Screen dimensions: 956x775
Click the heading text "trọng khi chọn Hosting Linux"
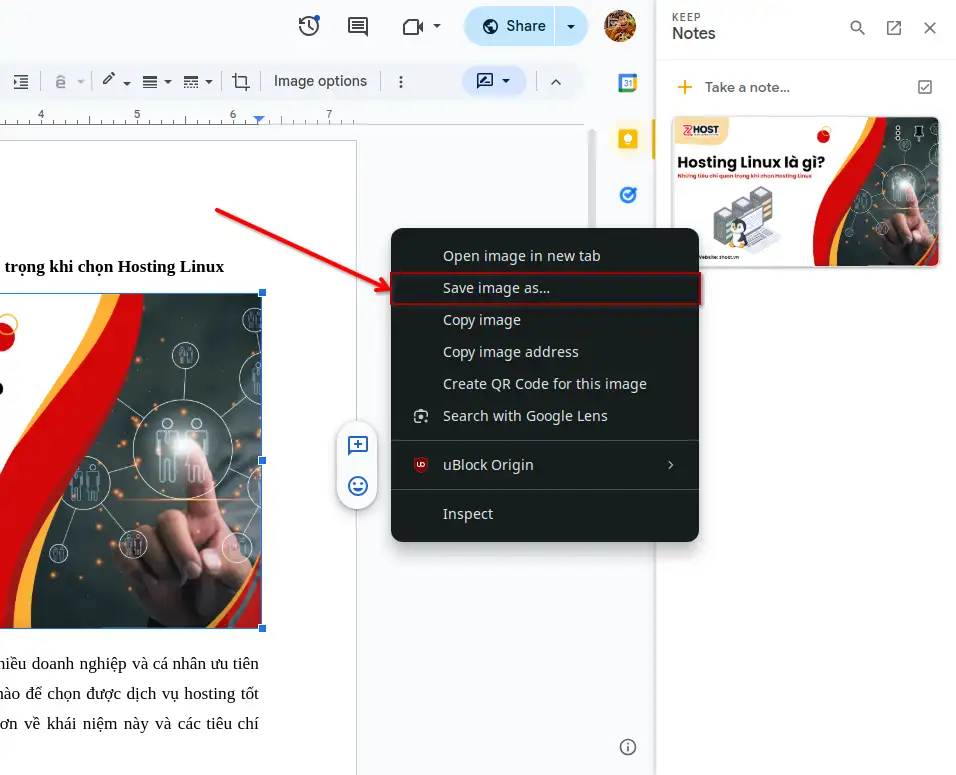pyautogui.click(x=114, y=266)
